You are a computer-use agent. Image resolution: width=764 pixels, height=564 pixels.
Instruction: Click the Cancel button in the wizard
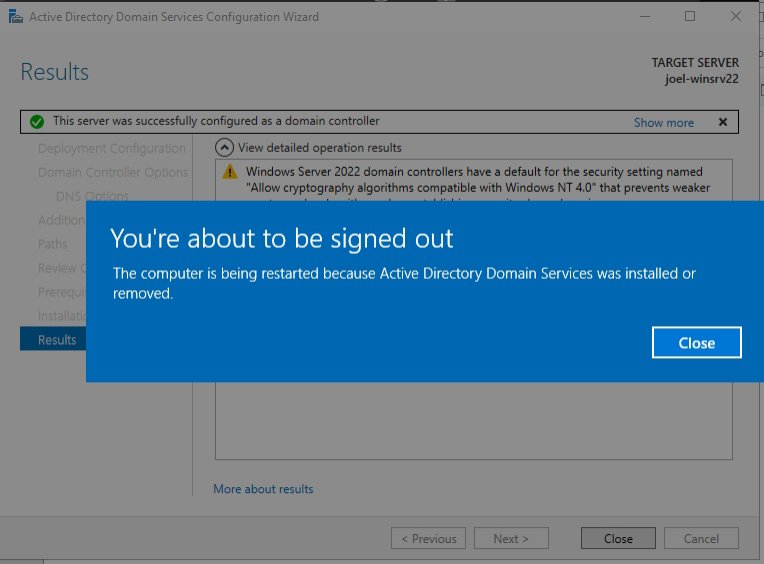(x=701, y=538)
